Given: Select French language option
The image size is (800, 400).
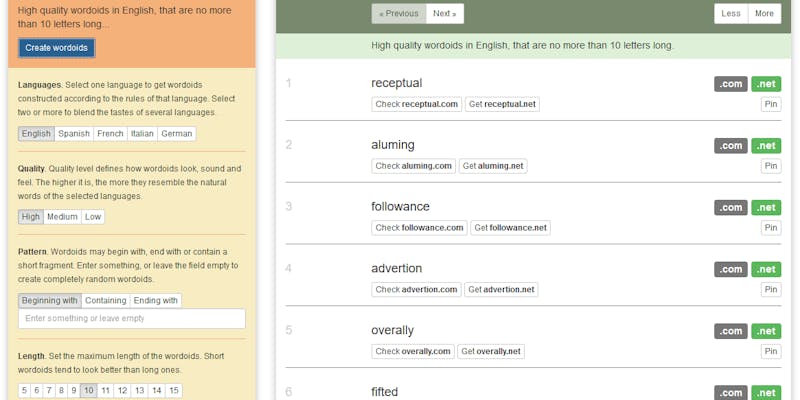Looking at the screenshot, I should click(x=110, y=134).
